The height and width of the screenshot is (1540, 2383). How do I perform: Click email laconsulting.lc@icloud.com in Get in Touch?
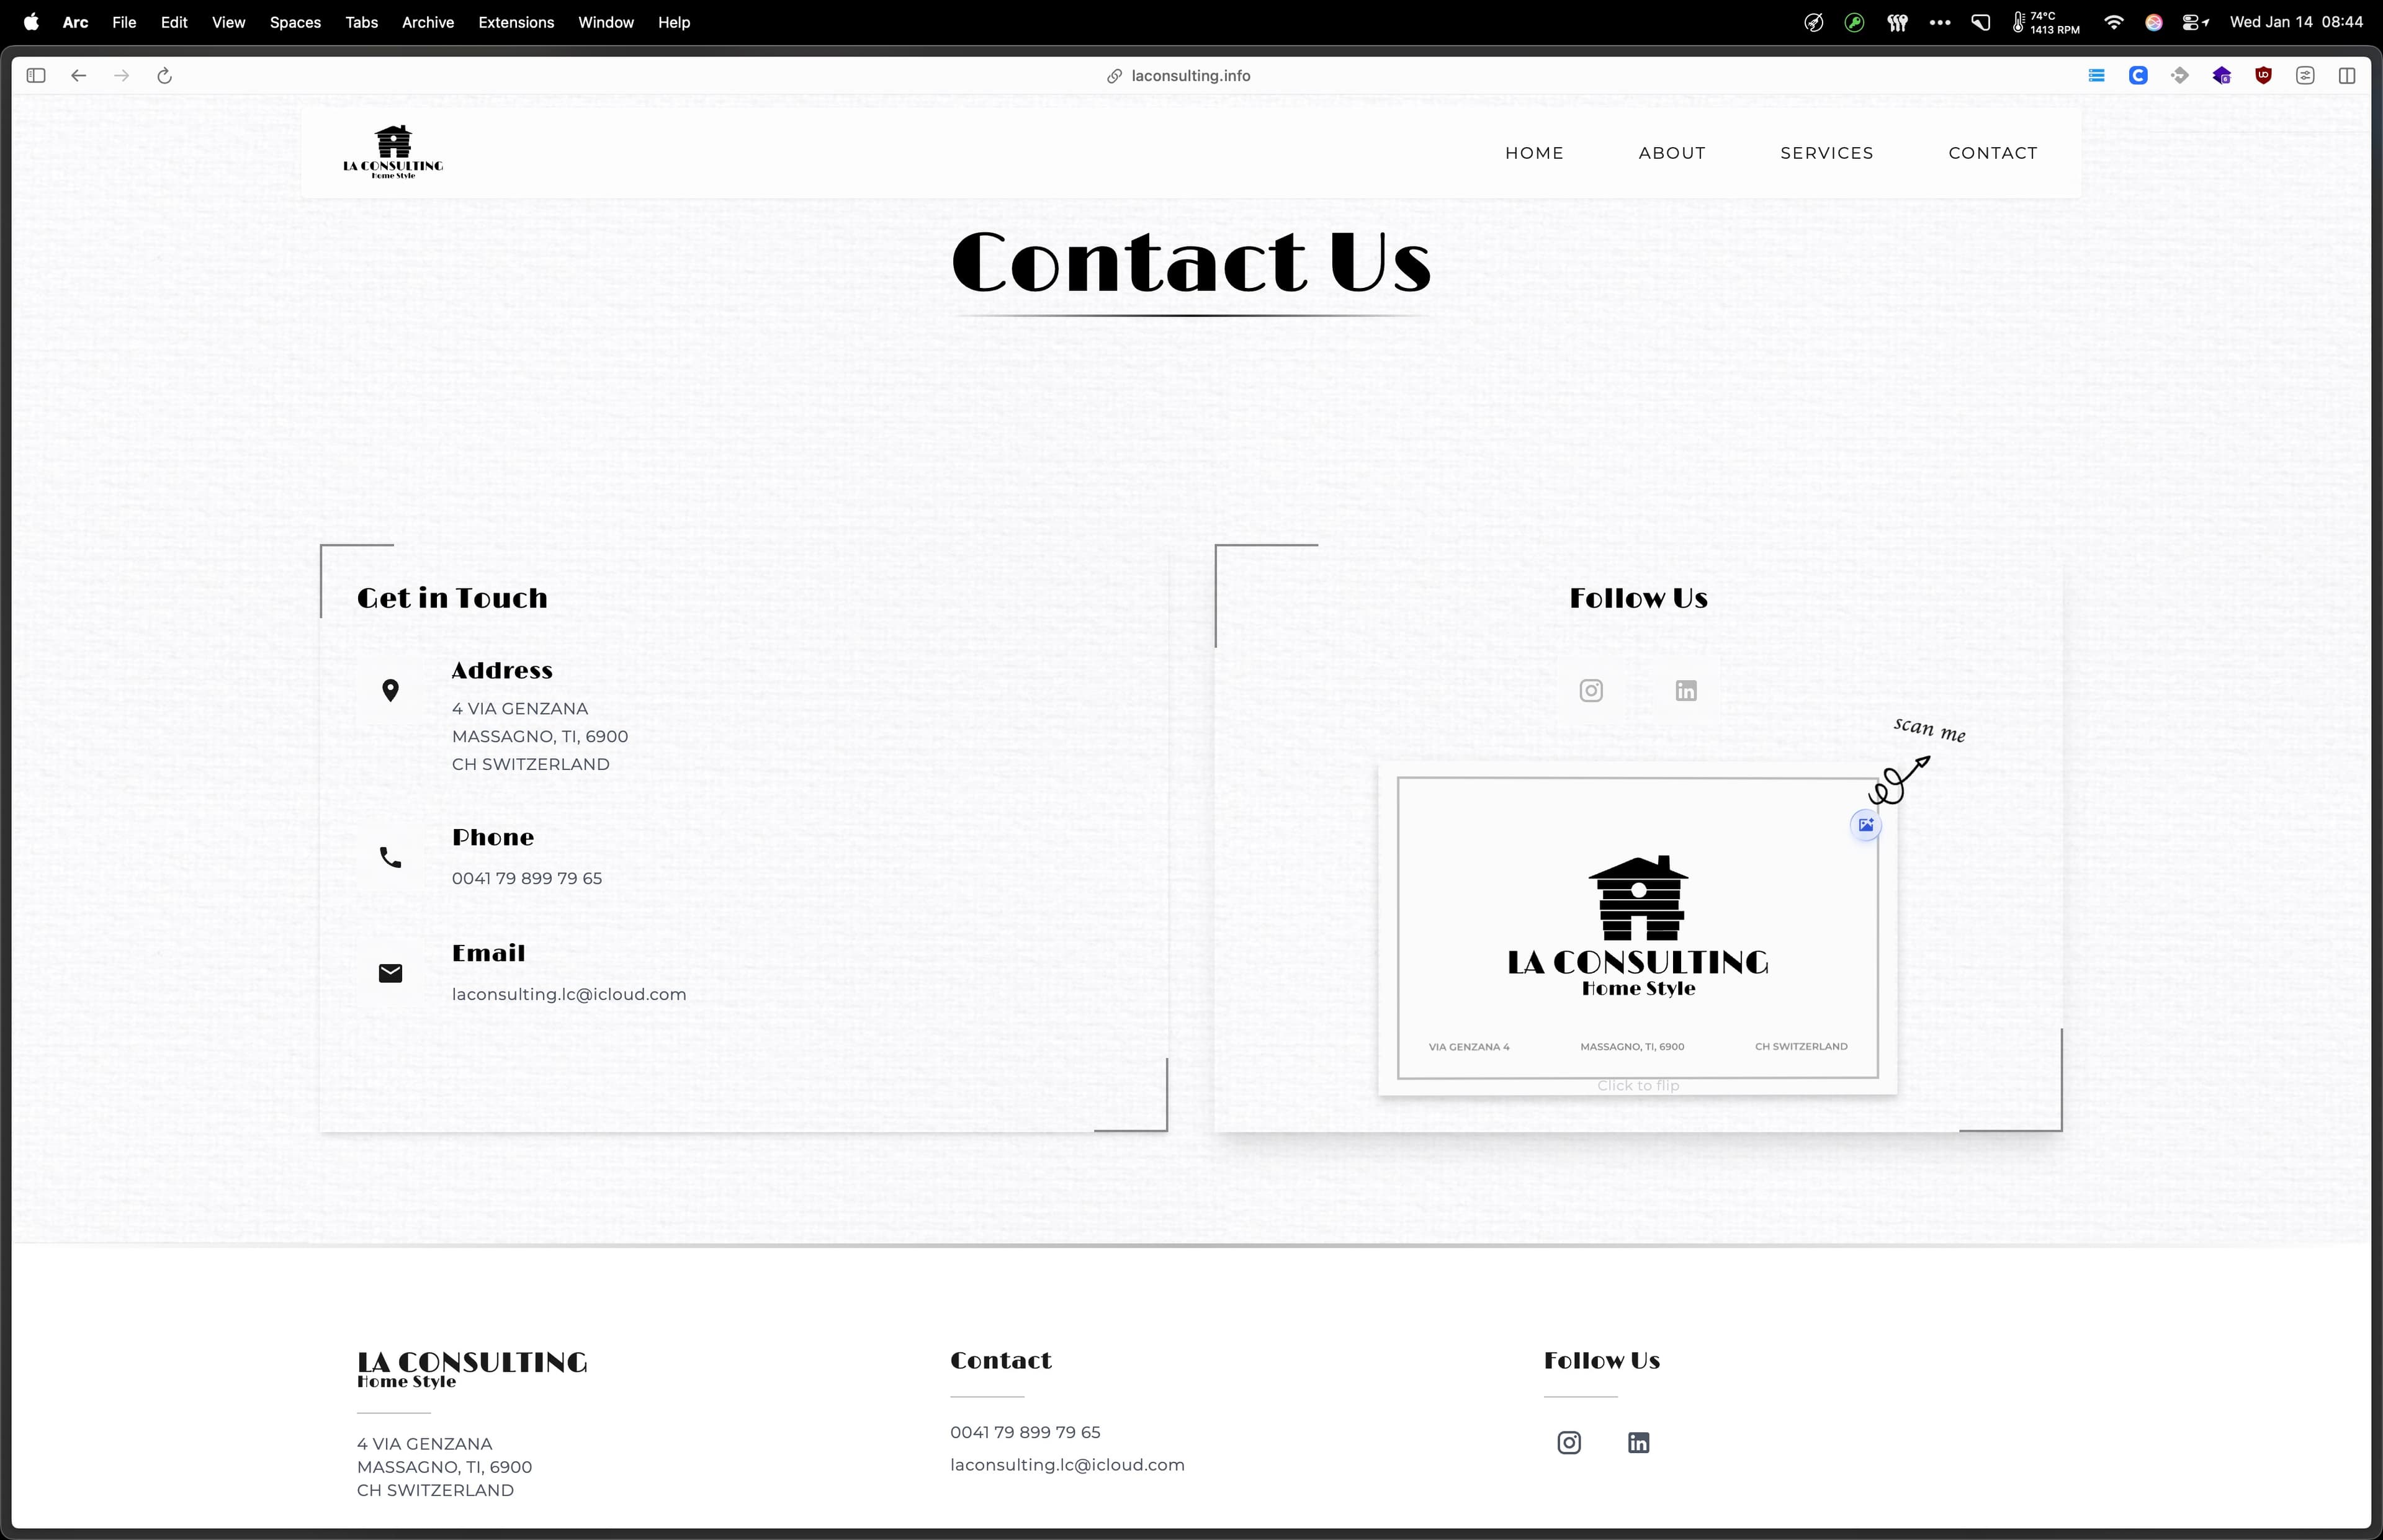click(x=569, y=994)
